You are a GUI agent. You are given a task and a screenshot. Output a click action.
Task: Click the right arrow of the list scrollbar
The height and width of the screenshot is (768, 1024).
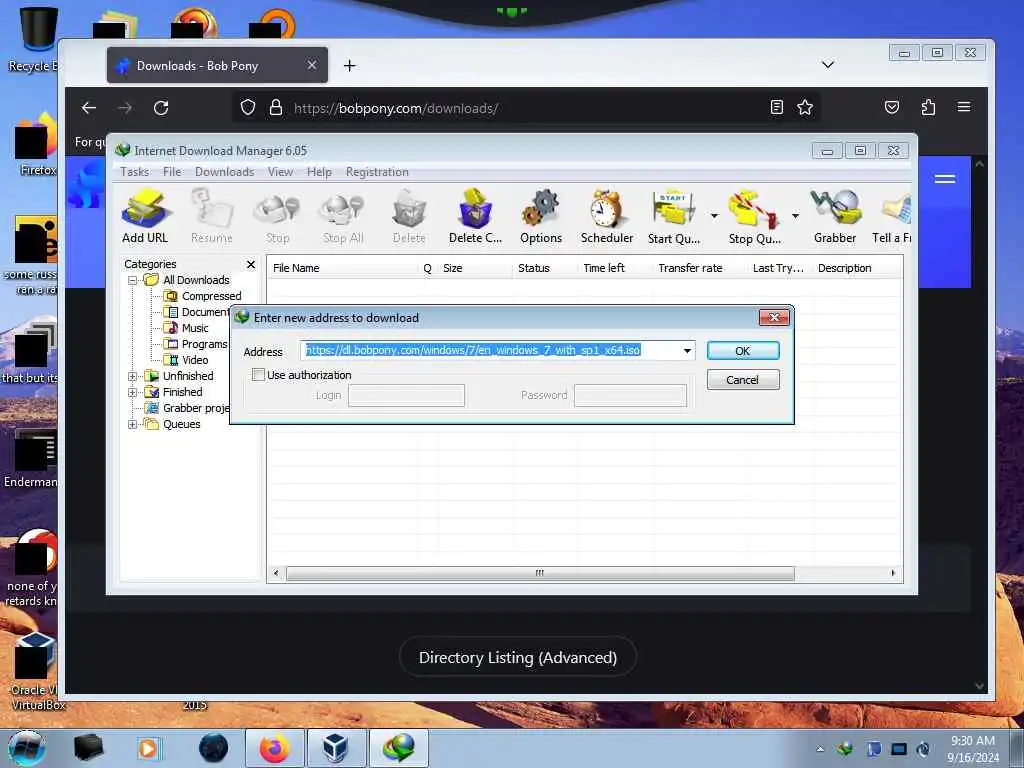(893, 573)
